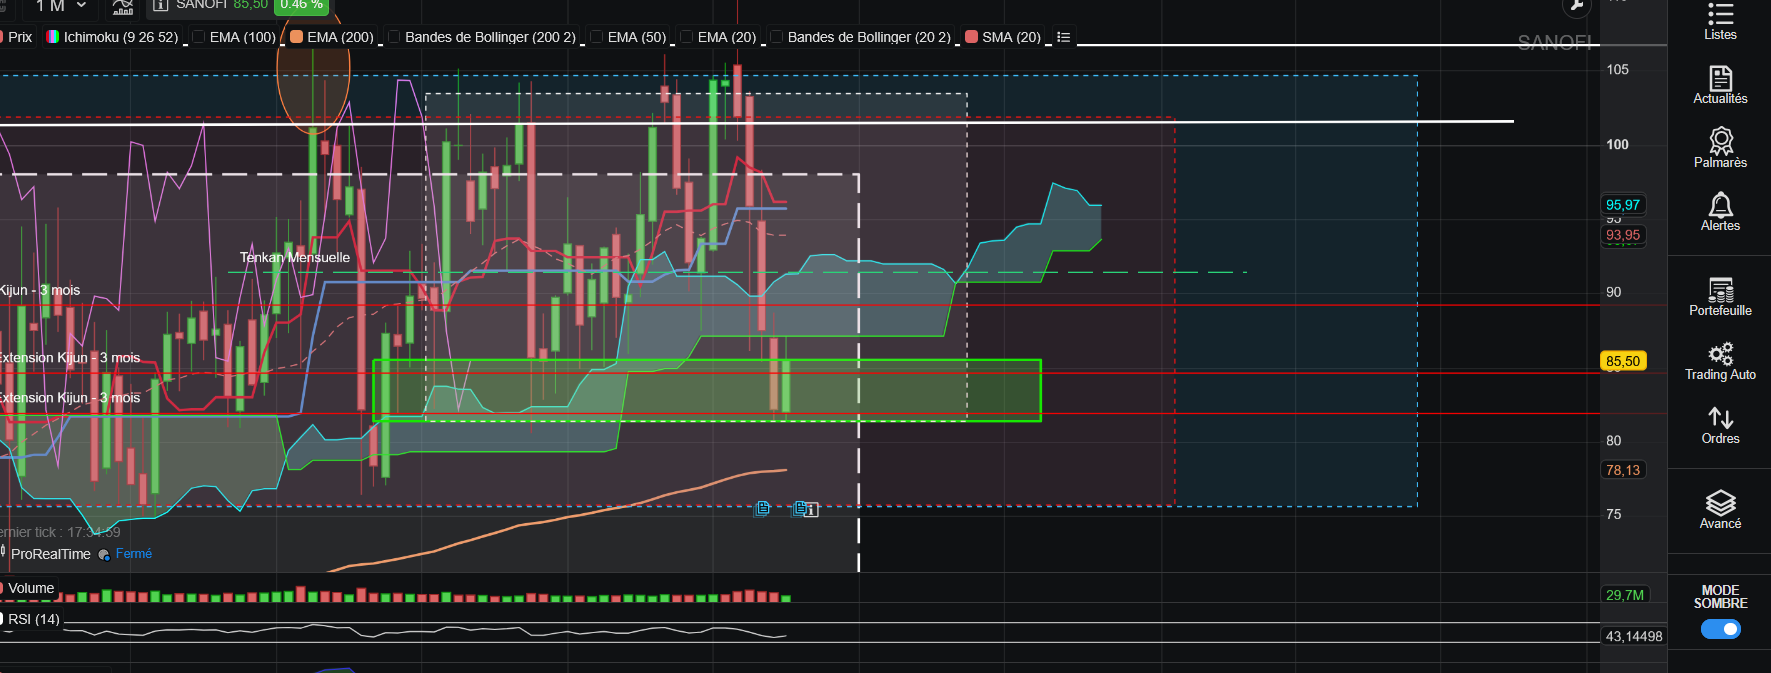The height and width of the screenshot is (673, 1771).
Task: Open Trading Auto settings
Action: tap(1720, 361)
